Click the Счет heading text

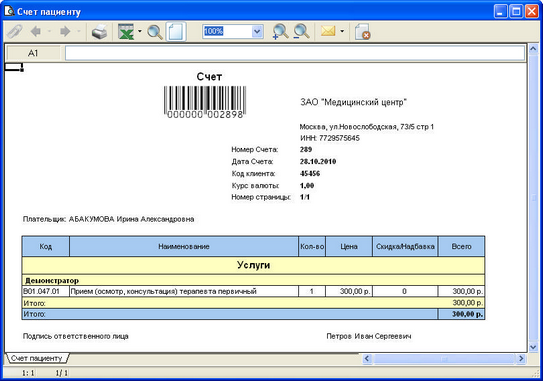point(209,77)
